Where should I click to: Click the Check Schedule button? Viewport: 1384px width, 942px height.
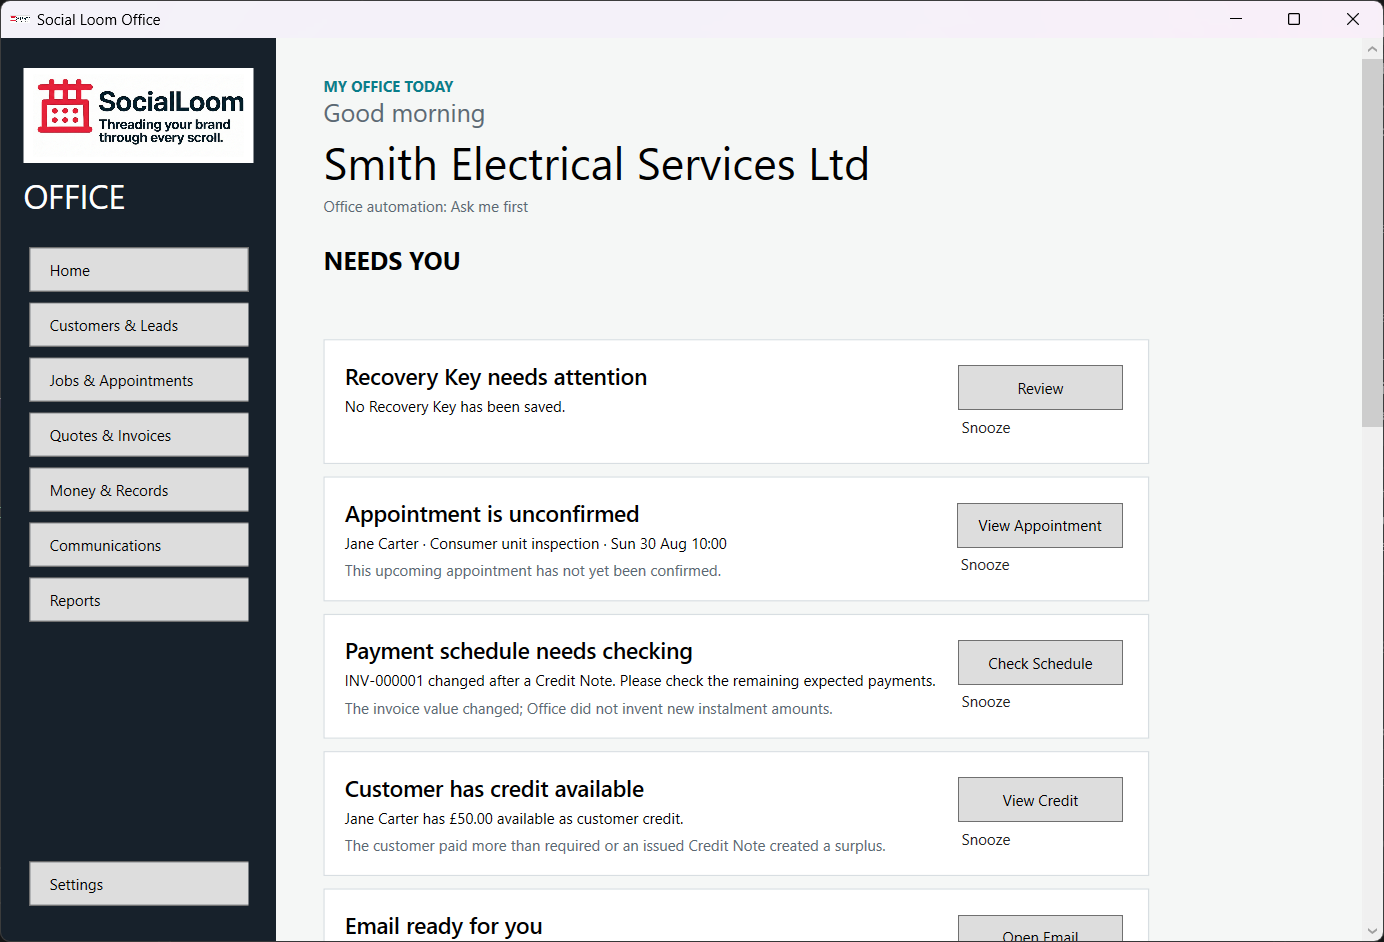(x=1040, y=663)
